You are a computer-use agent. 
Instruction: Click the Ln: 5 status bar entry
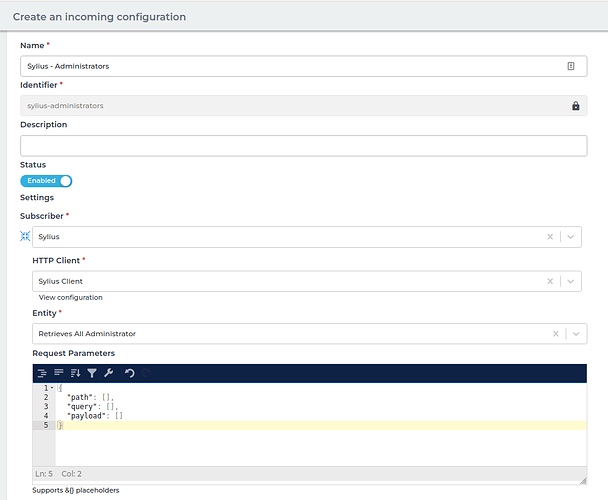click(44, 474)
